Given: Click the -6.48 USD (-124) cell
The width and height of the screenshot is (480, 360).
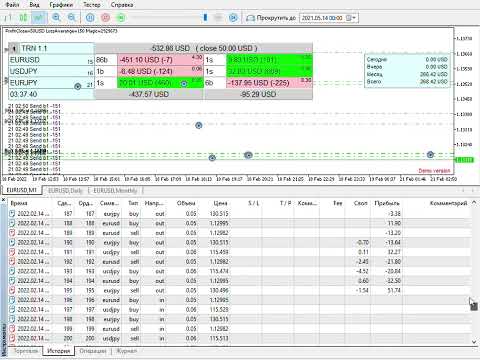Looking at the screenshot, I should (160, 71).
